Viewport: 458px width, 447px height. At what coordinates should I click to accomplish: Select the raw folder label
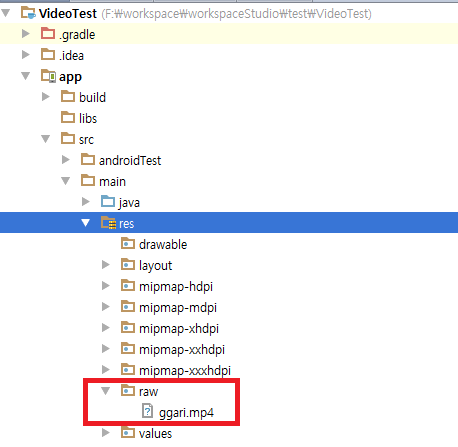pos(148,392)
